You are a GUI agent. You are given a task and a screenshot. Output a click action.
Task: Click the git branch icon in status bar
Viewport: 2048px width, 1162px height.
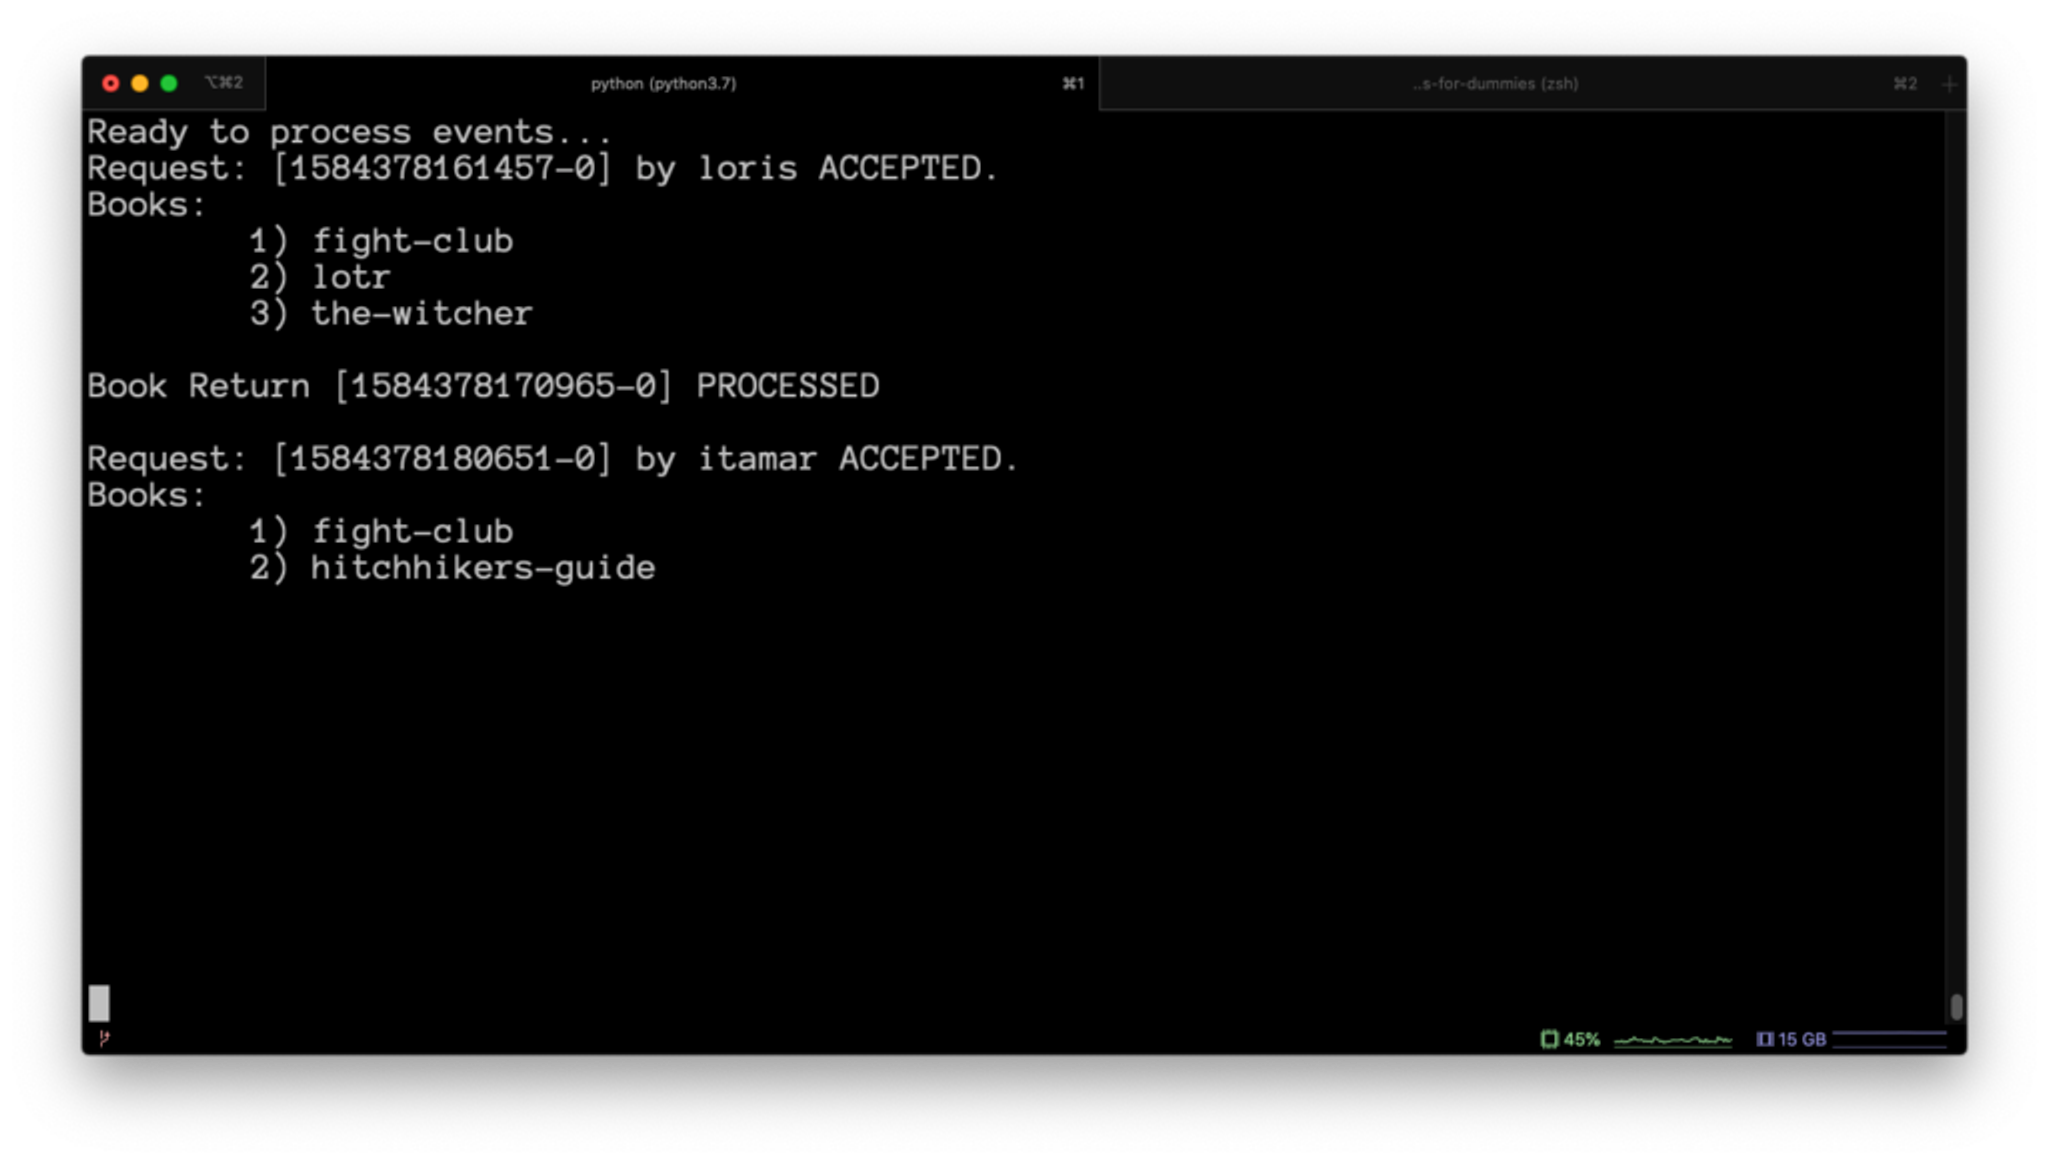(x=104, y=1038)
